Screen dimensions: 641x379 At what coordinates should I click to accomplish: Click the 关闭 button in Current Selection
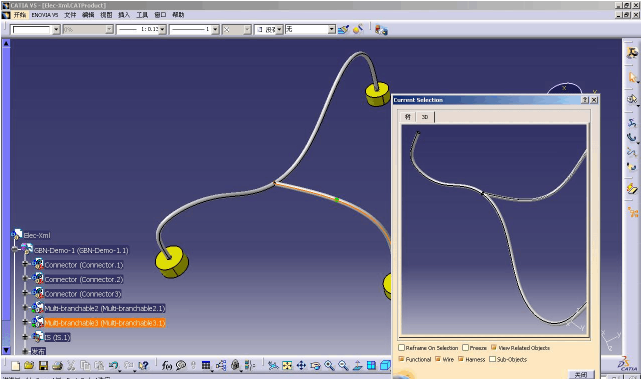pos(580,374)
